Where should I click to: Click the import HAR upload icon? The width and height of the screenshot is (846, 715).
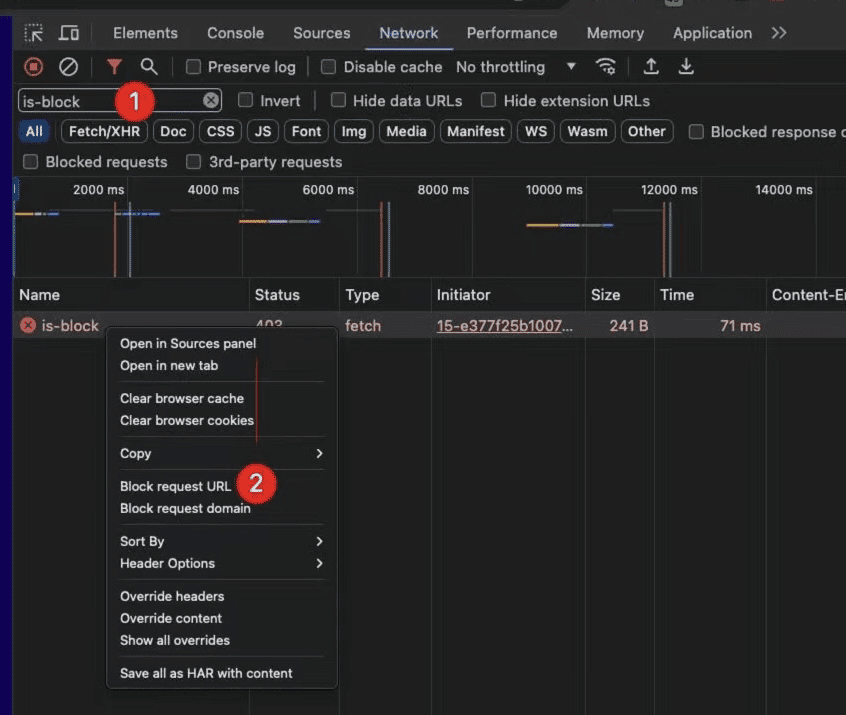point(651,67)
